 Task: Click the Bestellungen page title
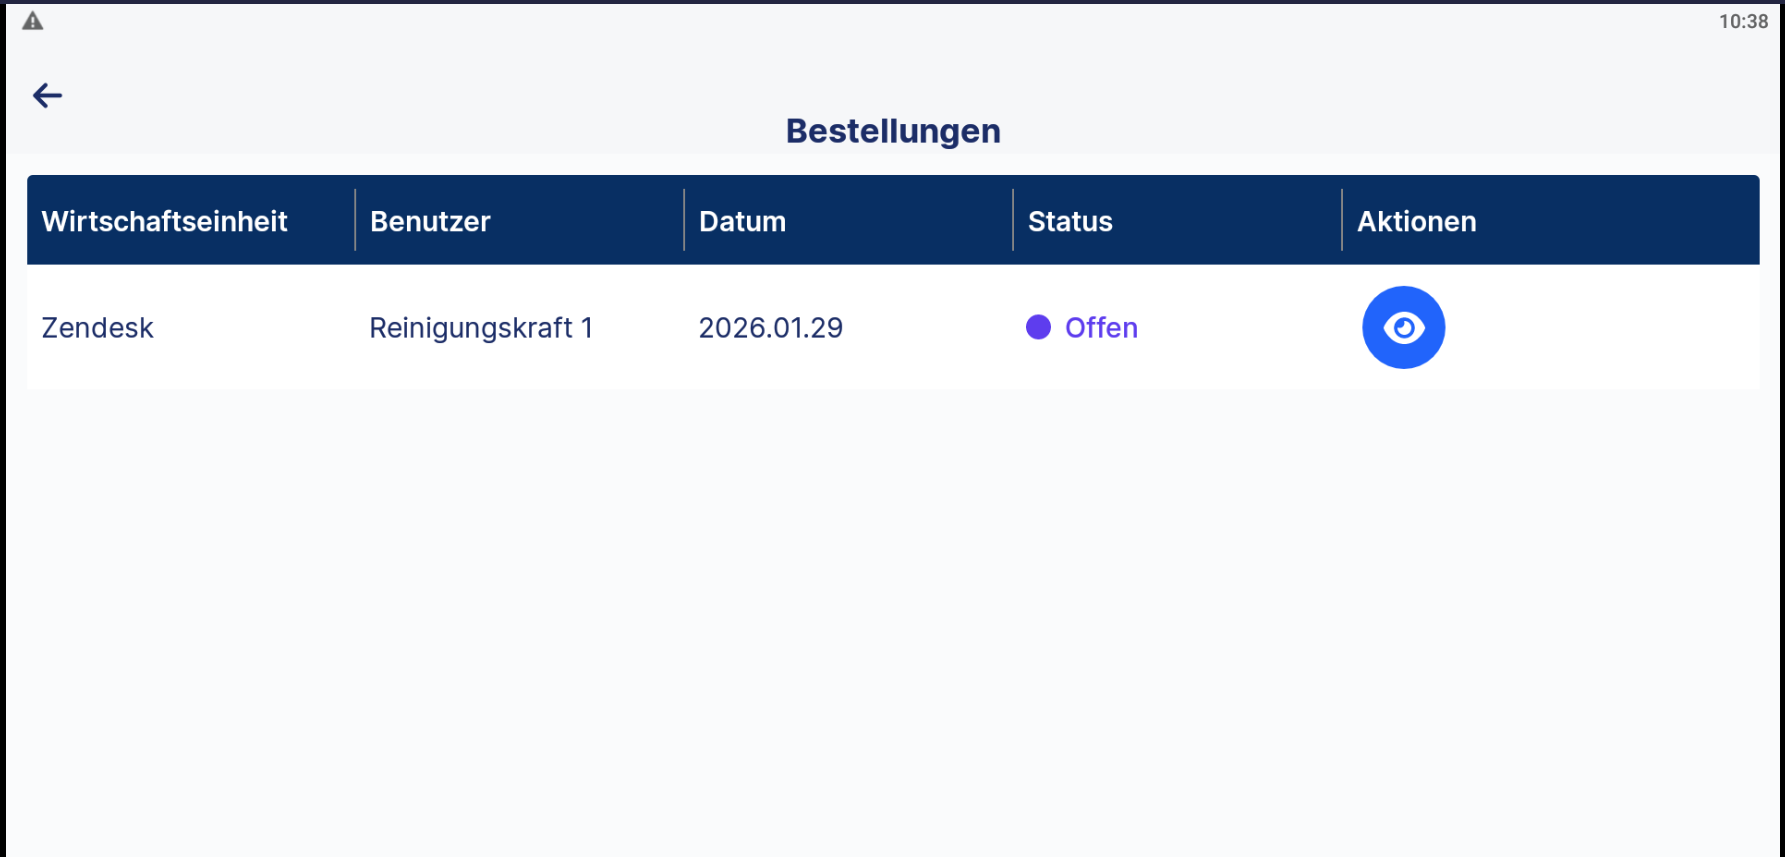click(x=893, y=131)
